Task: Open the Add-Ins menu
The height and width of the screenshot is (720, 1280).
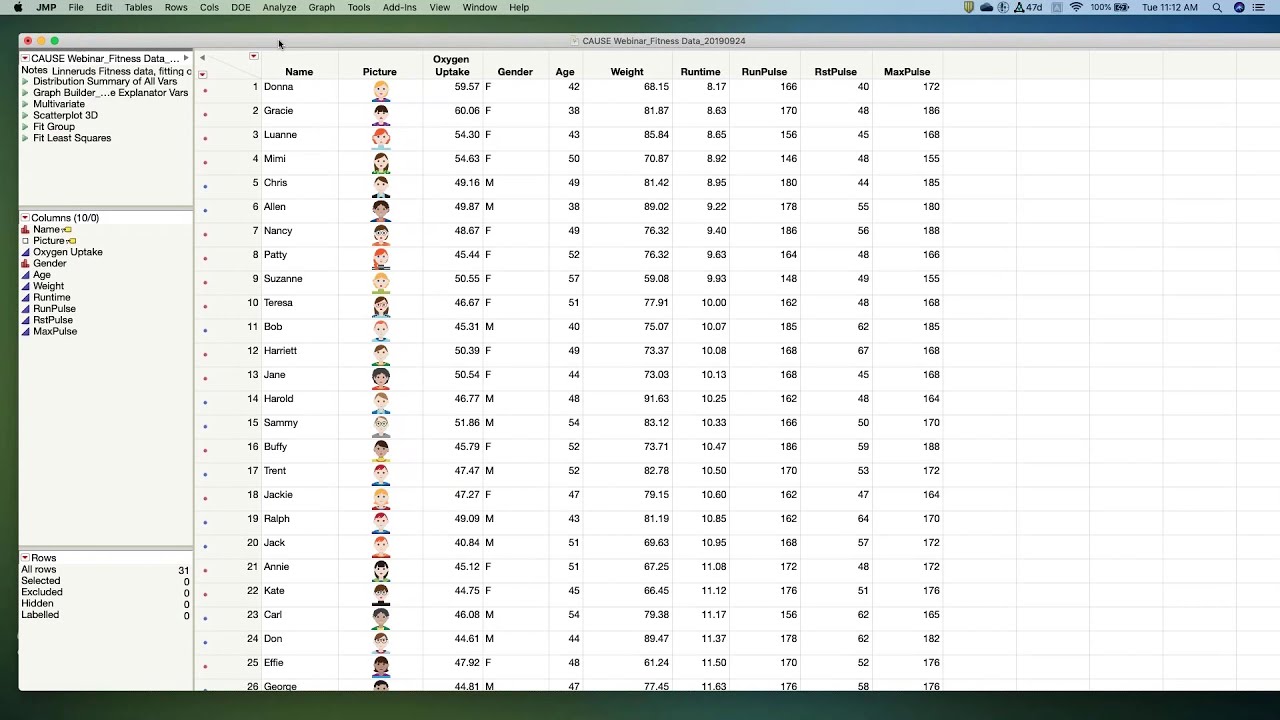Action: coord(400,7)
